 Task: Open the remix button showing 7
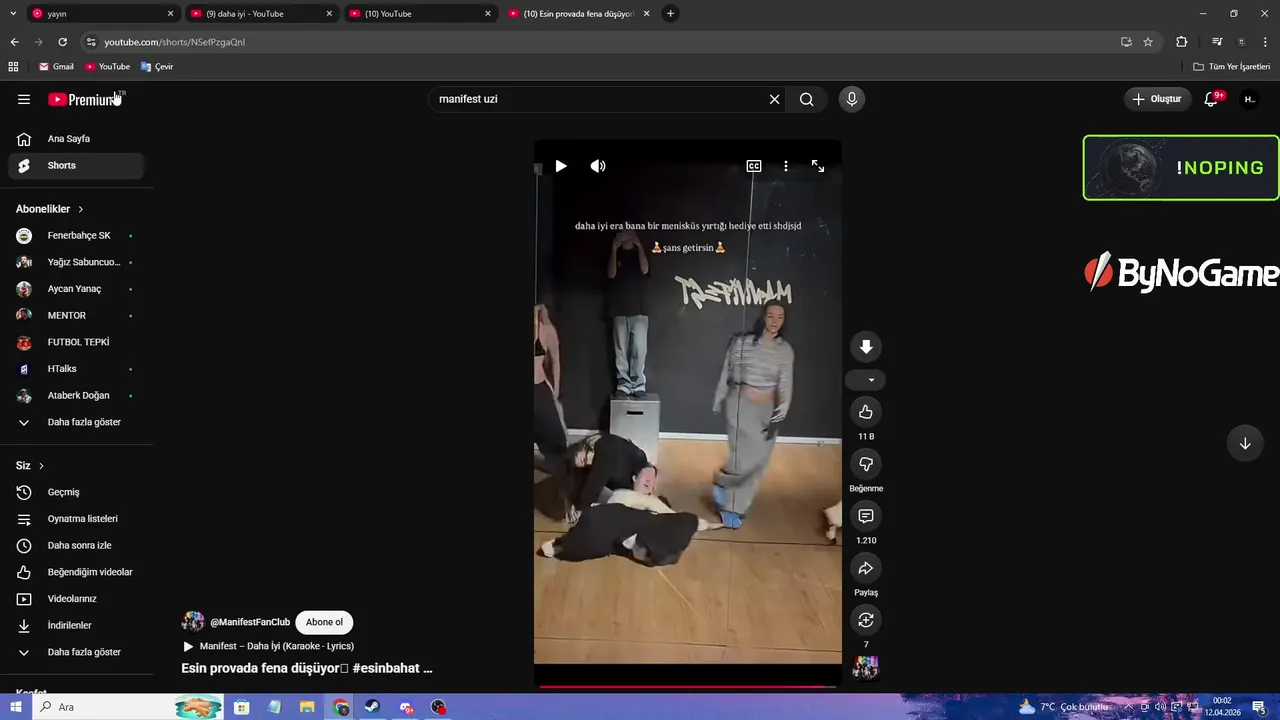tap(866, 620)
